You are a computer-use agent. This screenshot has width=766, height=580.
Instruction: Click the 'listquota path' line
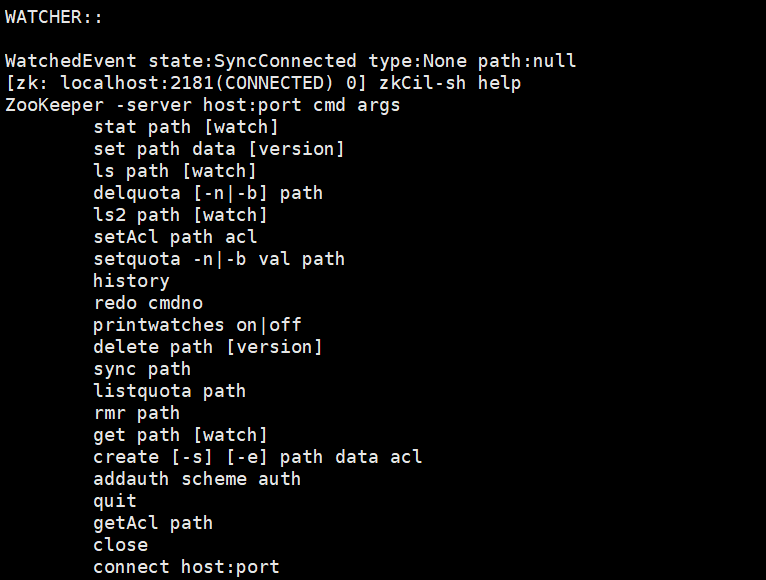coord(170,390)
